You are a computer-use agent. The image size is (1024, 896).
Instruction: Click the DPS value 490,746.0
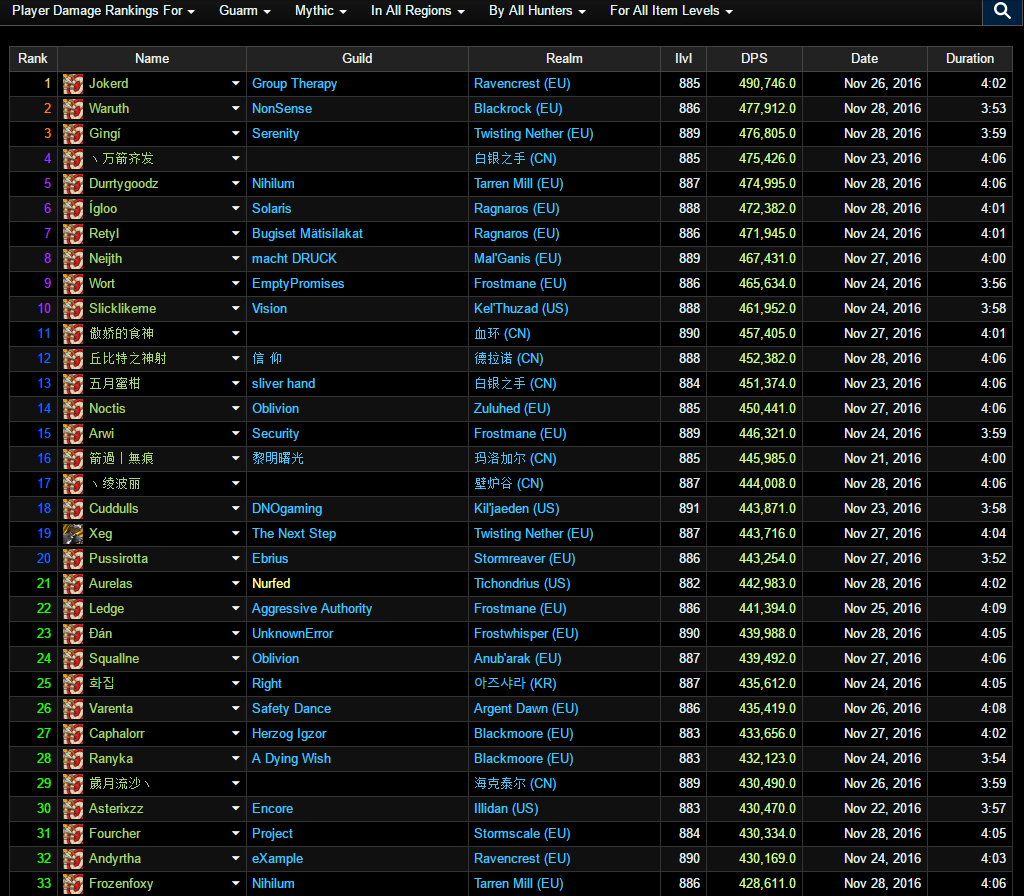tap(767, 84)
